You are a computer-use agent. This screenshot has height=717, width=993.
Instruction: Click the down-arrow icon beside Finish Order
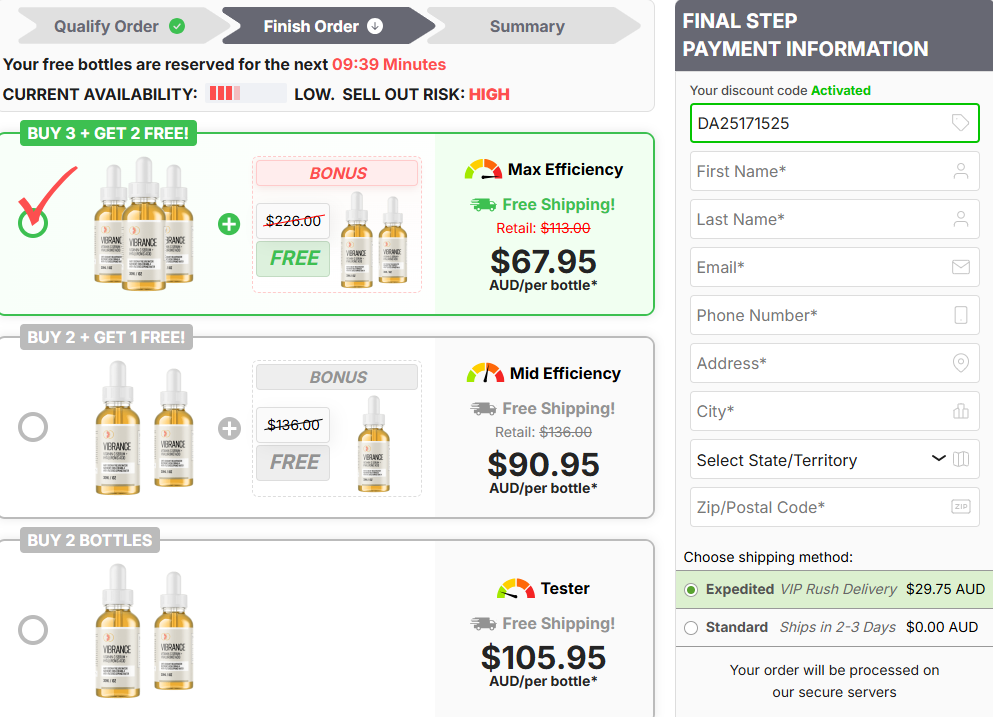point(376,26)
